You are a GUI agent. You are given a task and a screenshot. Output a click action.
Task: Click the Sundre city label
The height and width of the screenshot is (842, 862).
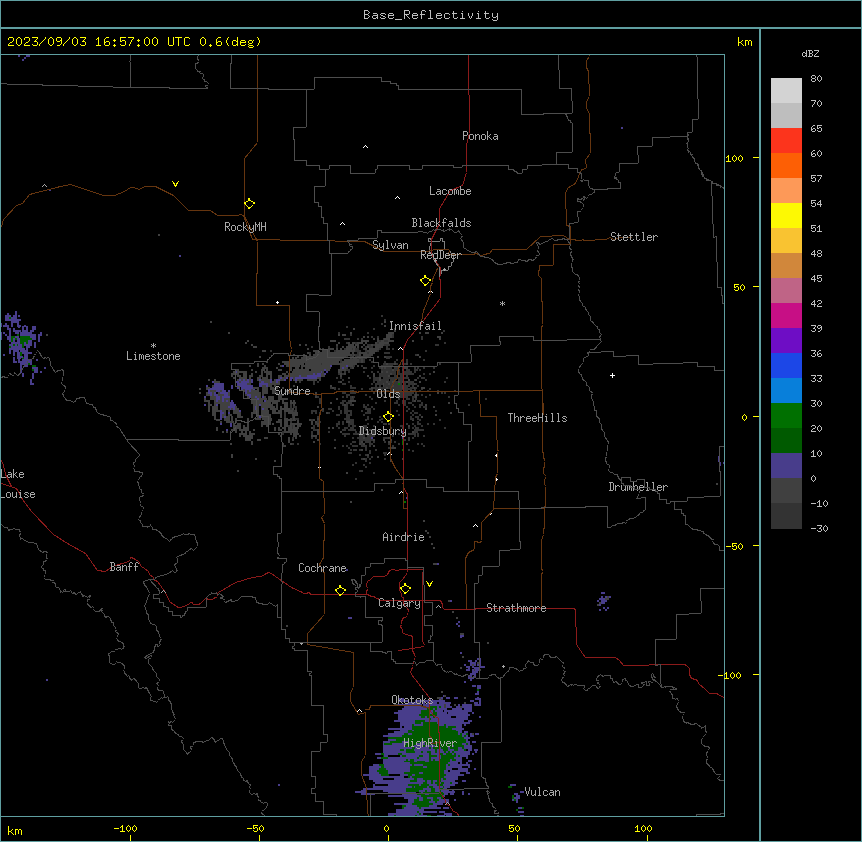click(x=292, y=391)
